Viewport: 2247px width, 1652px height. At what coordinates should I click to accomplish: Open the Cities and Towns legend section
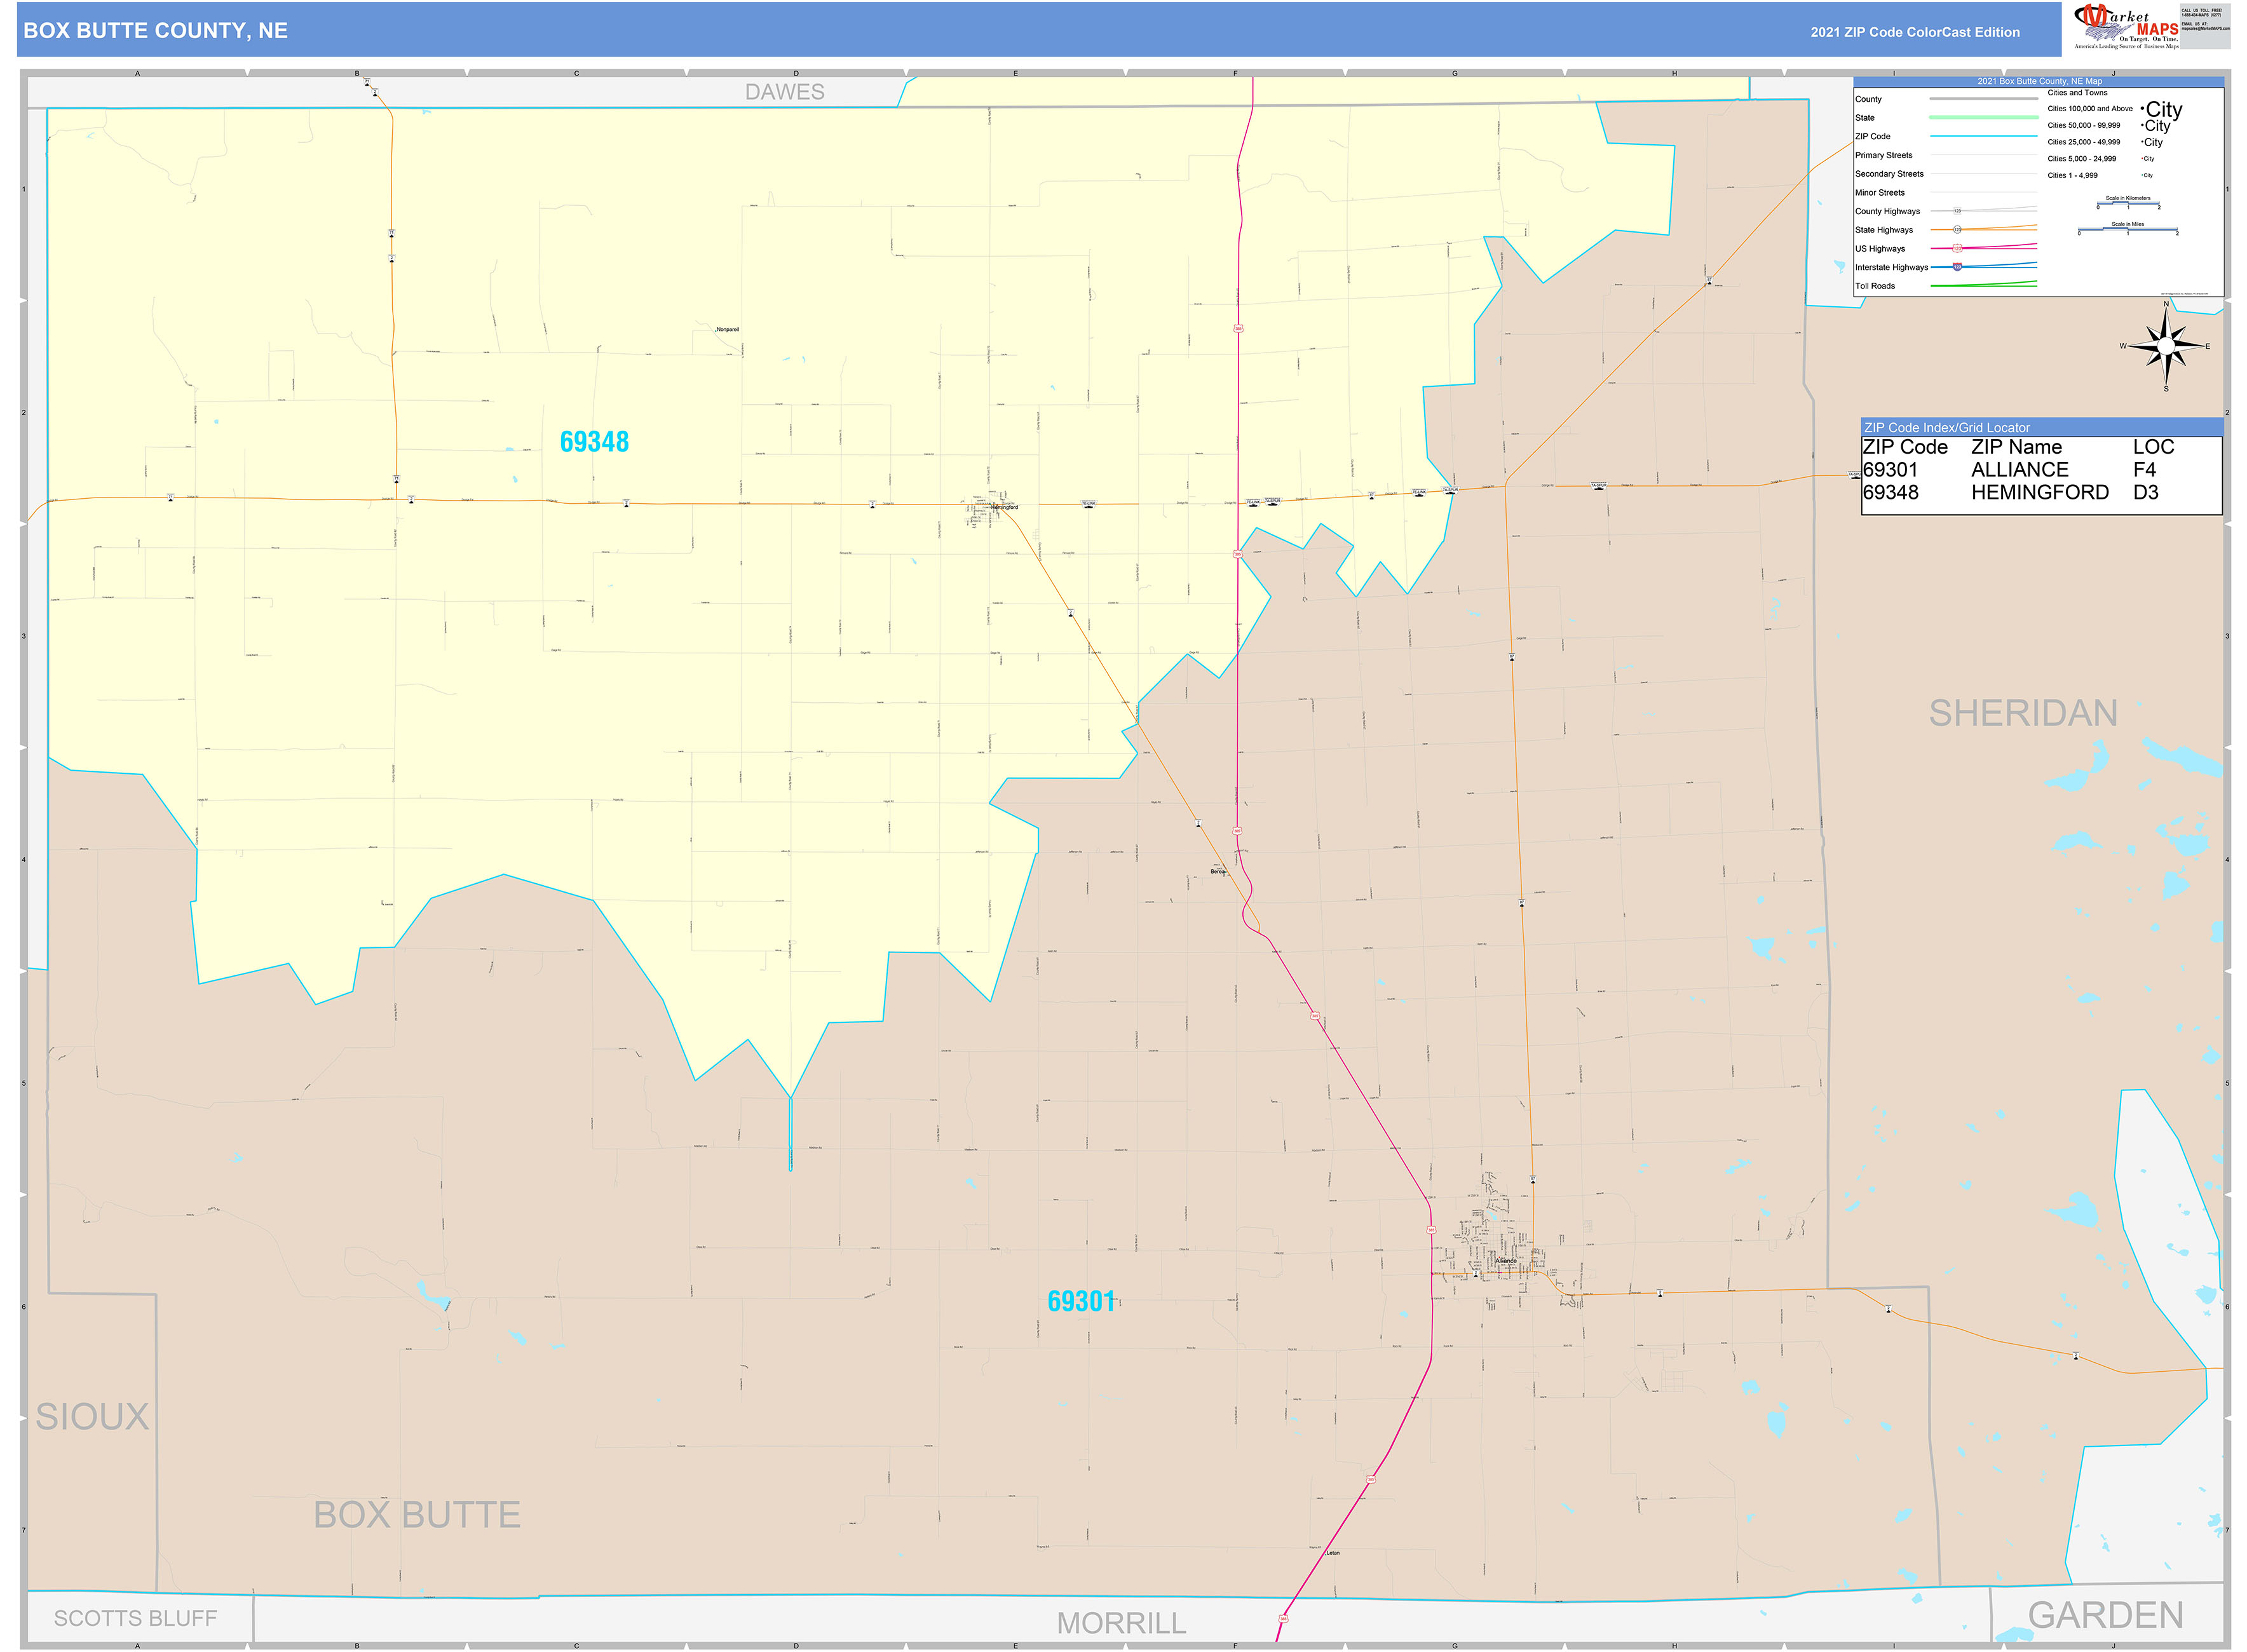pos(2077,92)
